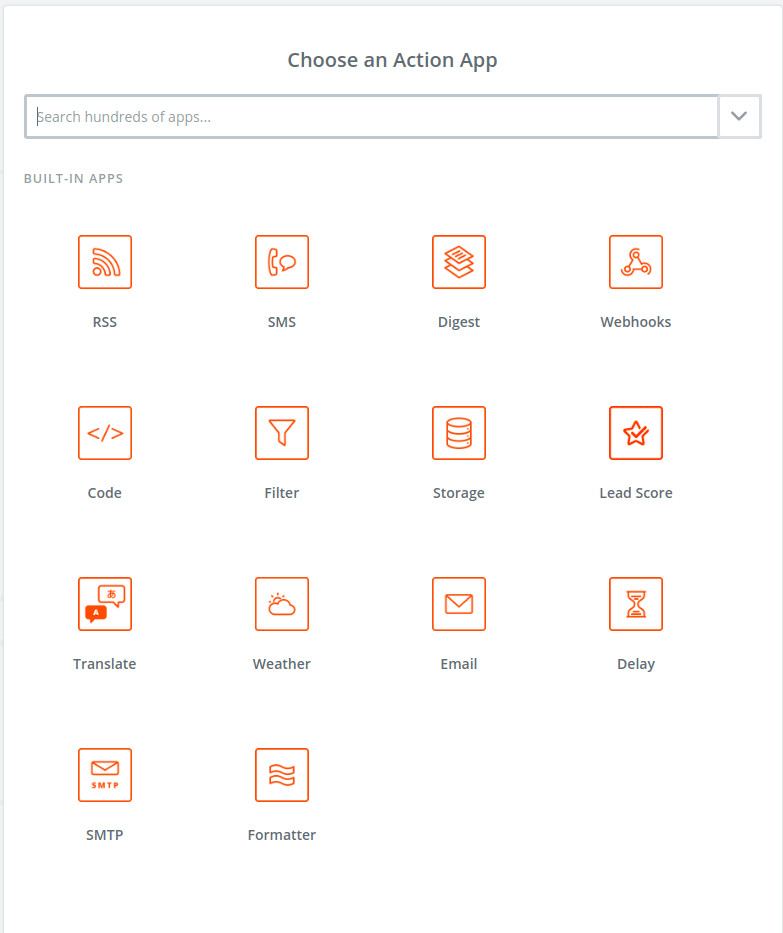Choose the Filter built-in app

[282, 433]
